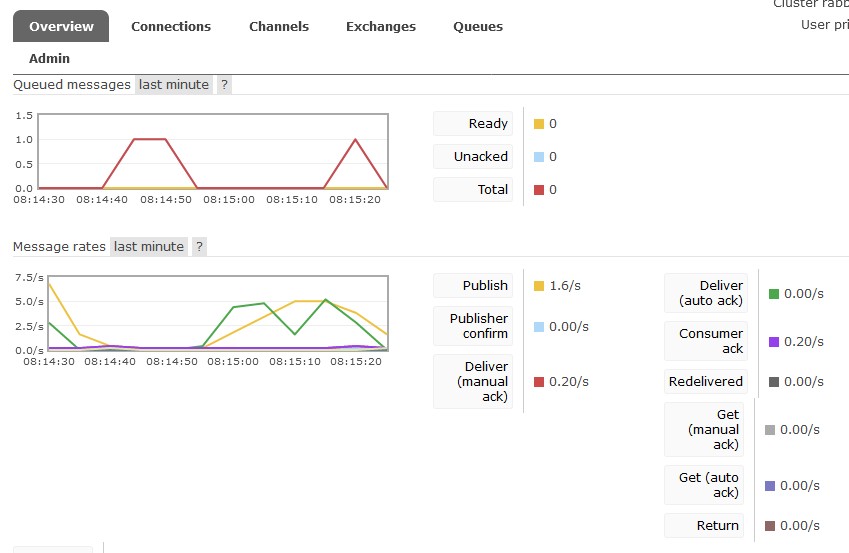Screen dimensions: 849x553
Task: Click the red Deliver manual ack swatch
Action: point(539,382)
